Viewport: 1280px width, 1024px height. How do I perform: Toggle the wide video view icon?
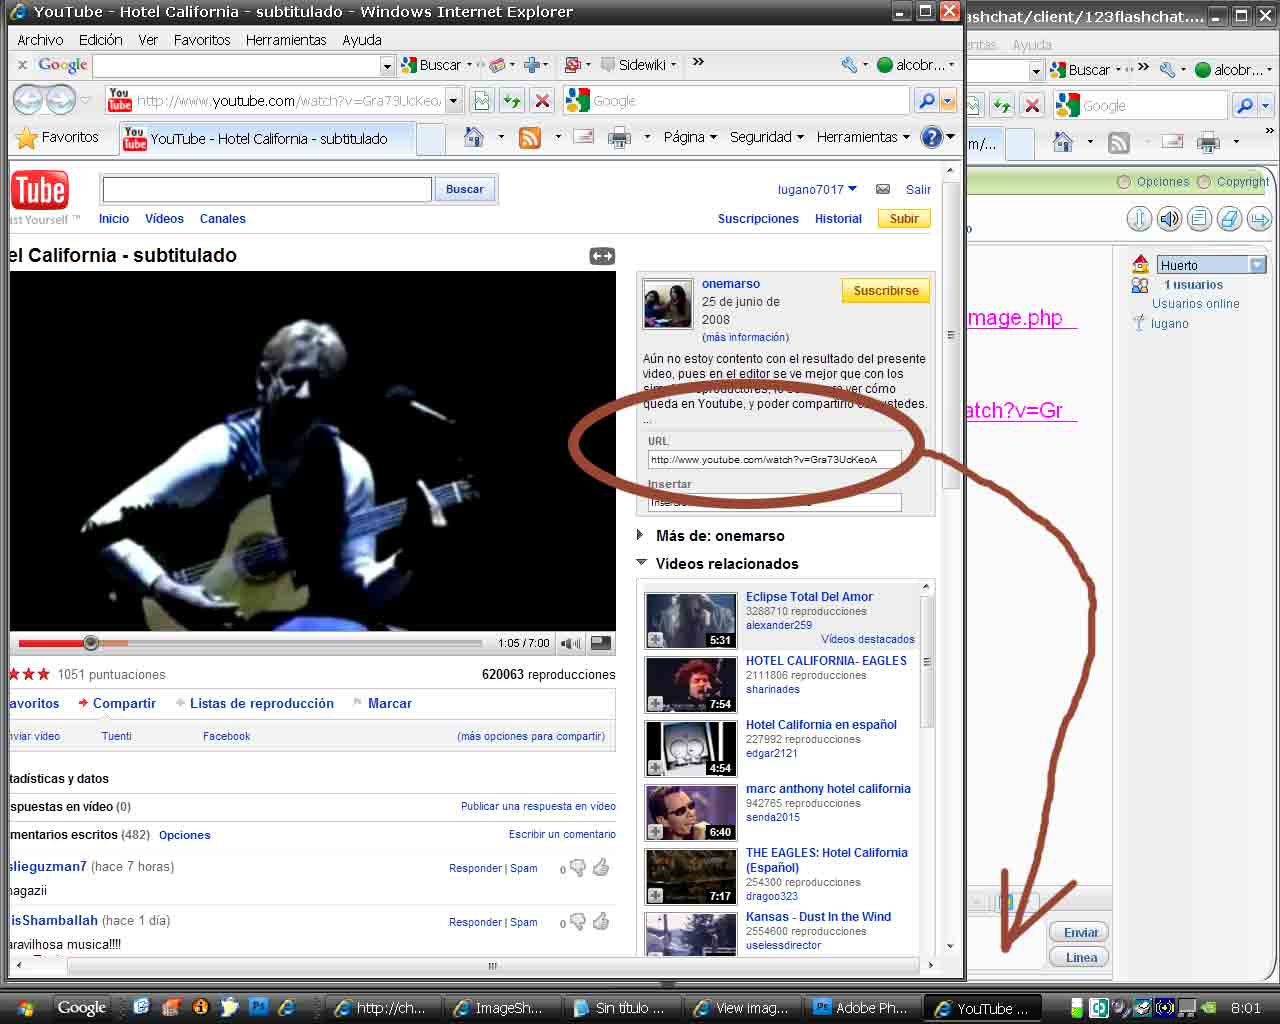[x=602, y=256]
